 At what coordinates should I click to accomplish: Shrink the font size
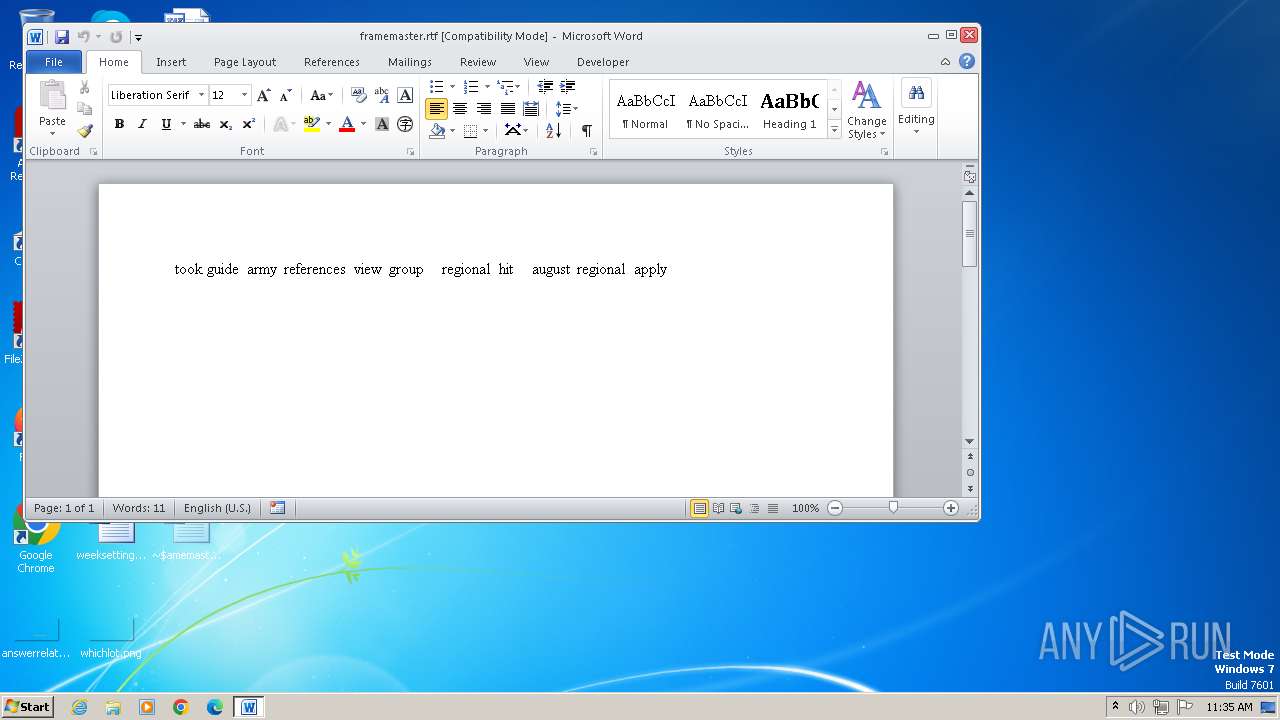click(285, 95)
